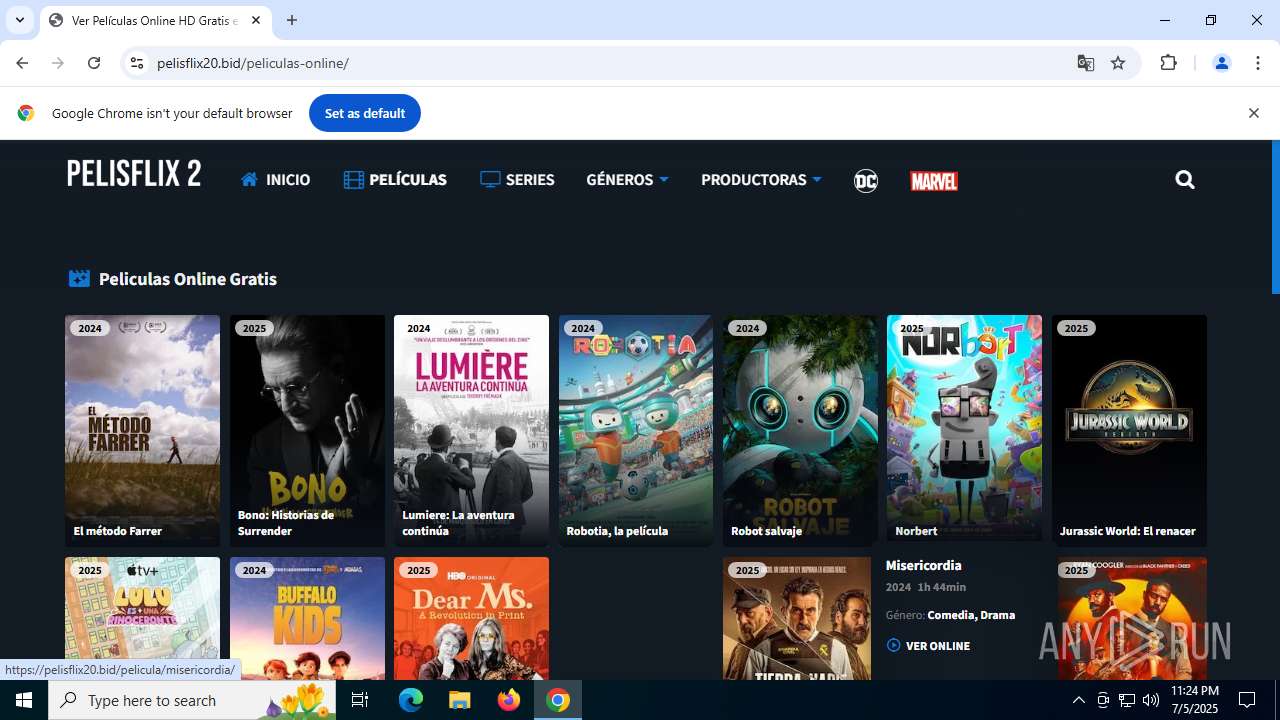Expand the GÉNEROS dropdown

point(627,180)
